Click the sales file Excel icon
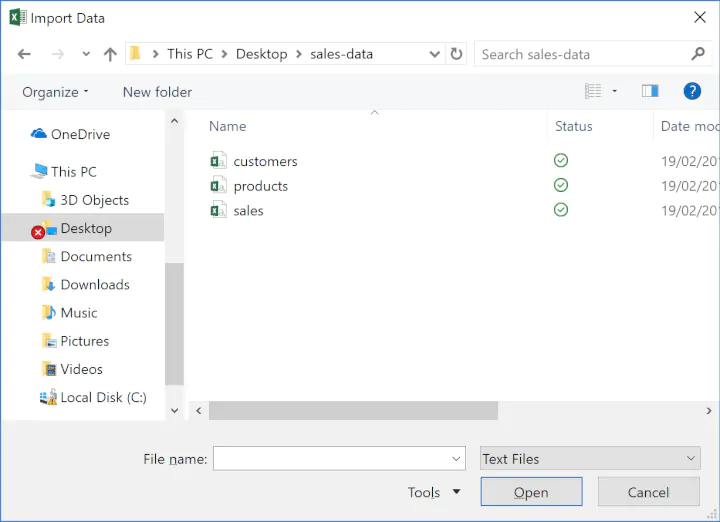 coord(219,210)
